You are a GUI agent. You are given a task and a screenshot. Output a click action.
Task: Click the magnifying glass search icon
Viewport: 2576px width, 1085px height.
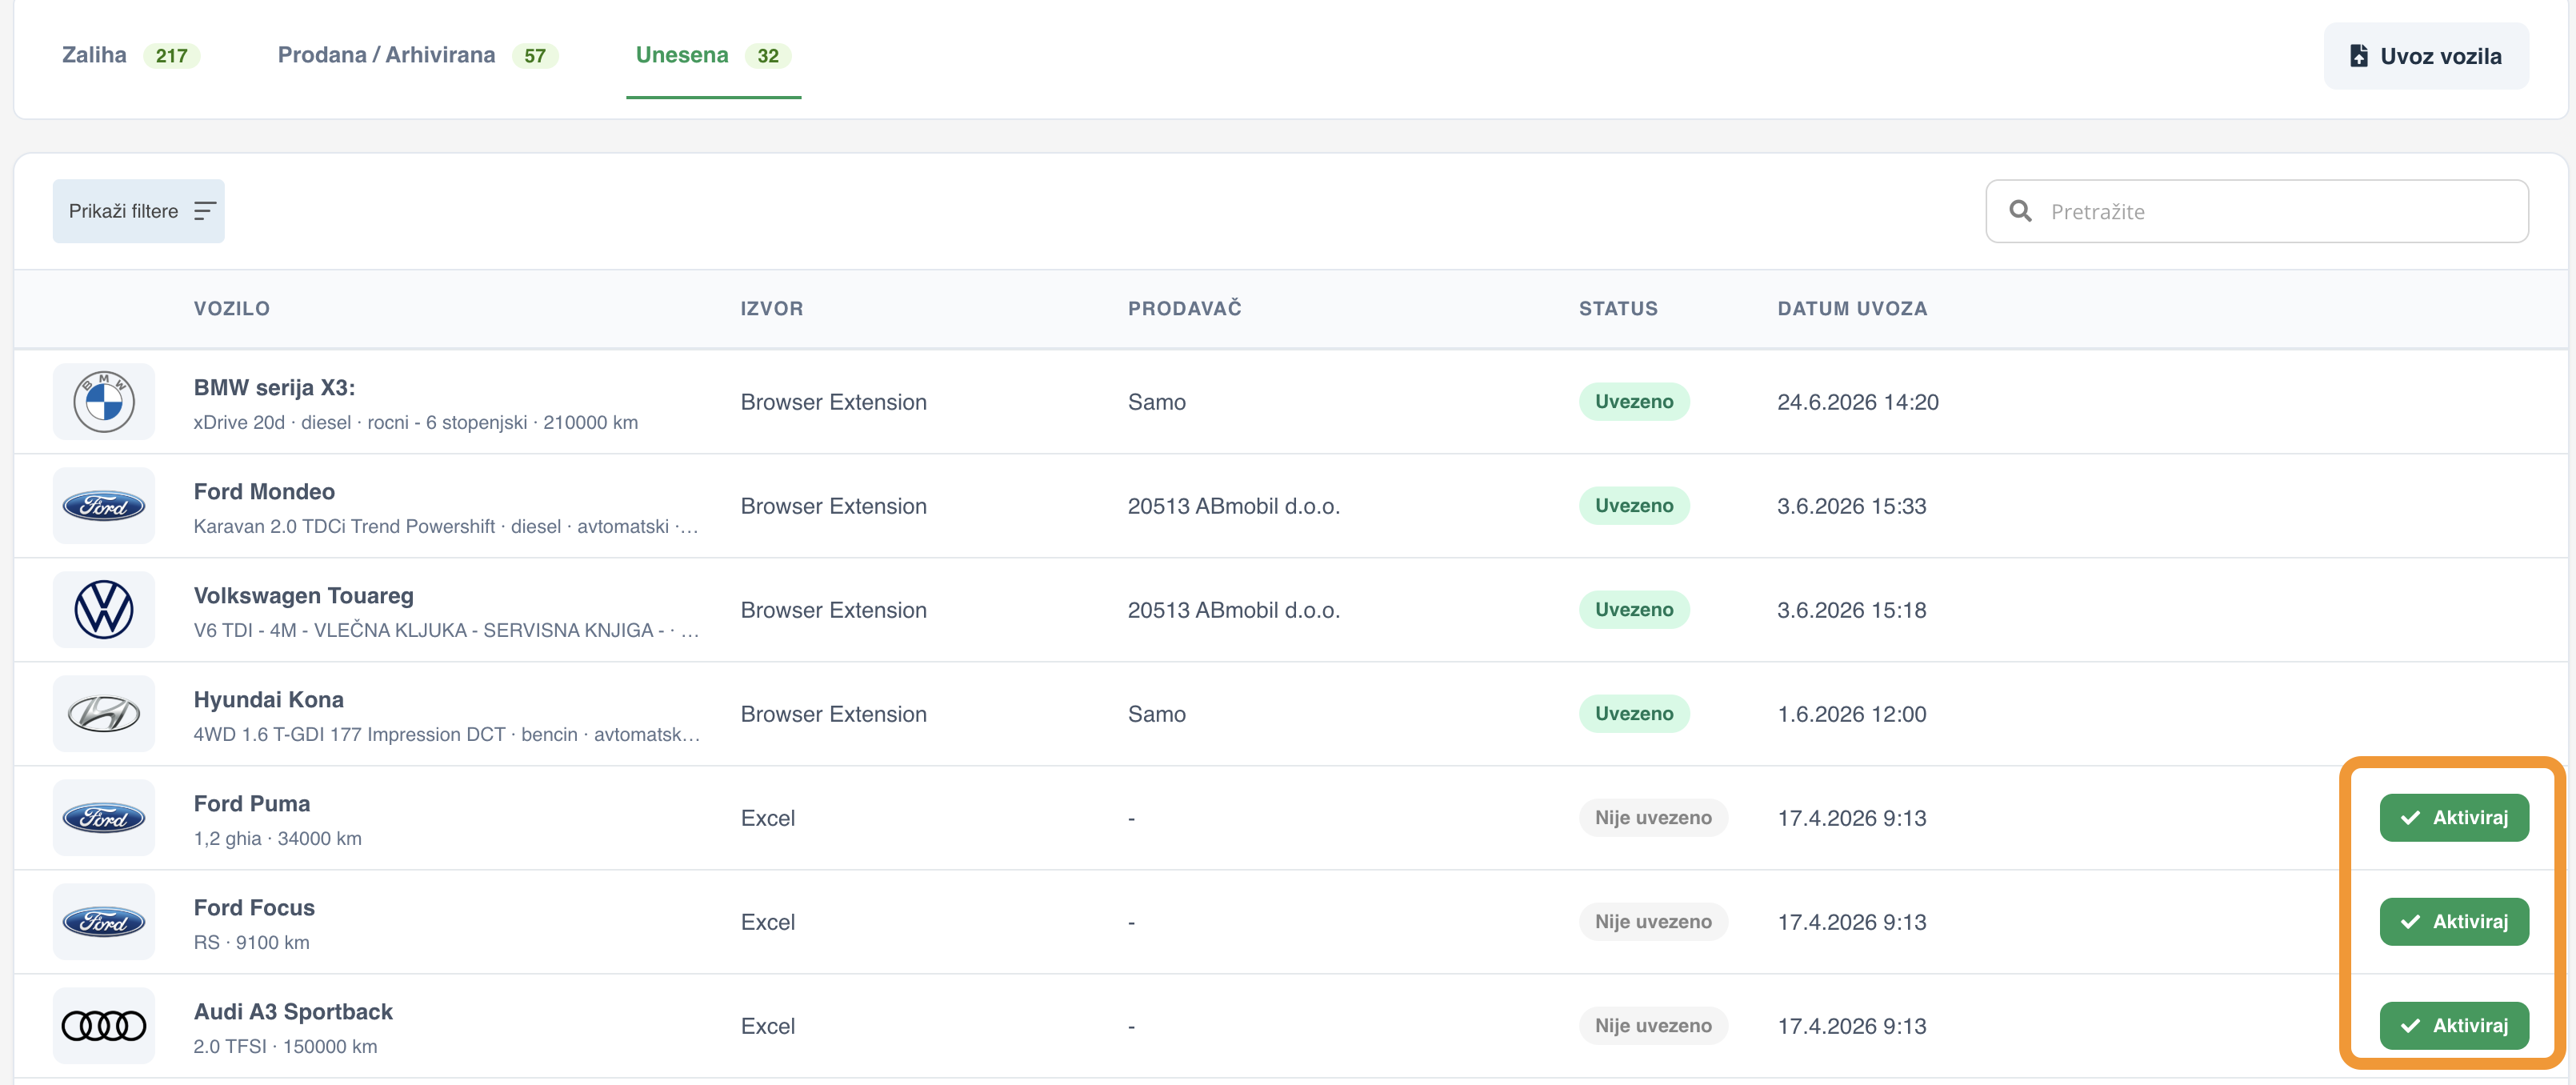coord(2020,211)
